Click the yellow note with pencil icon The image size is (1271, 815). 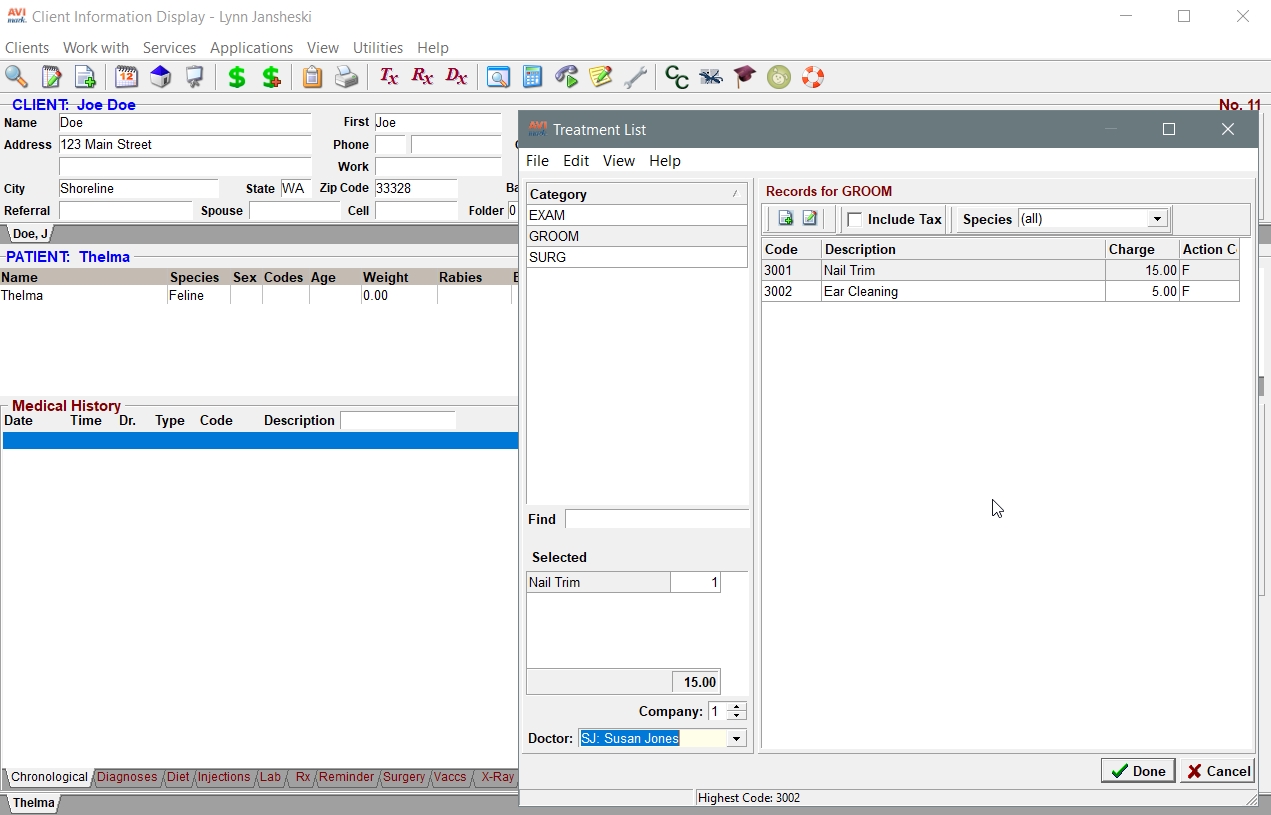click(601, 77)
